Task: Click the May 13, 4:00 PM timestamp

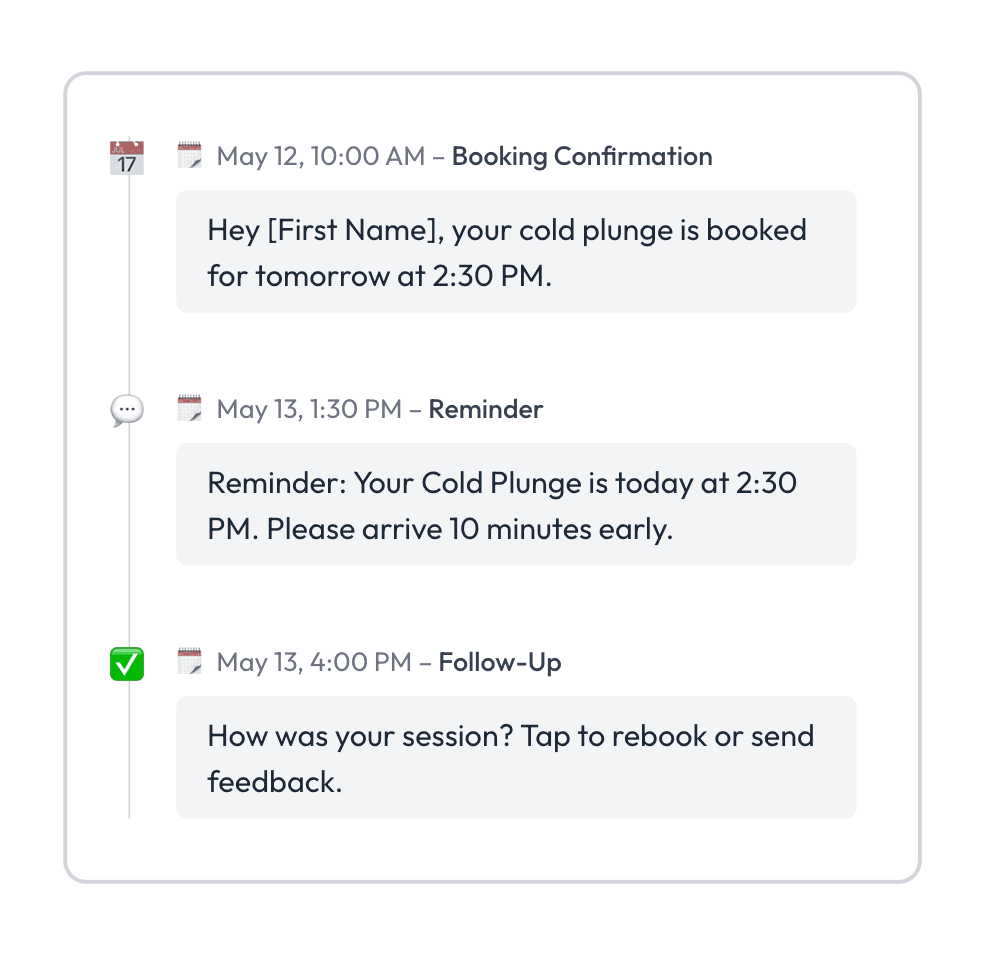Action: point(314,663)
